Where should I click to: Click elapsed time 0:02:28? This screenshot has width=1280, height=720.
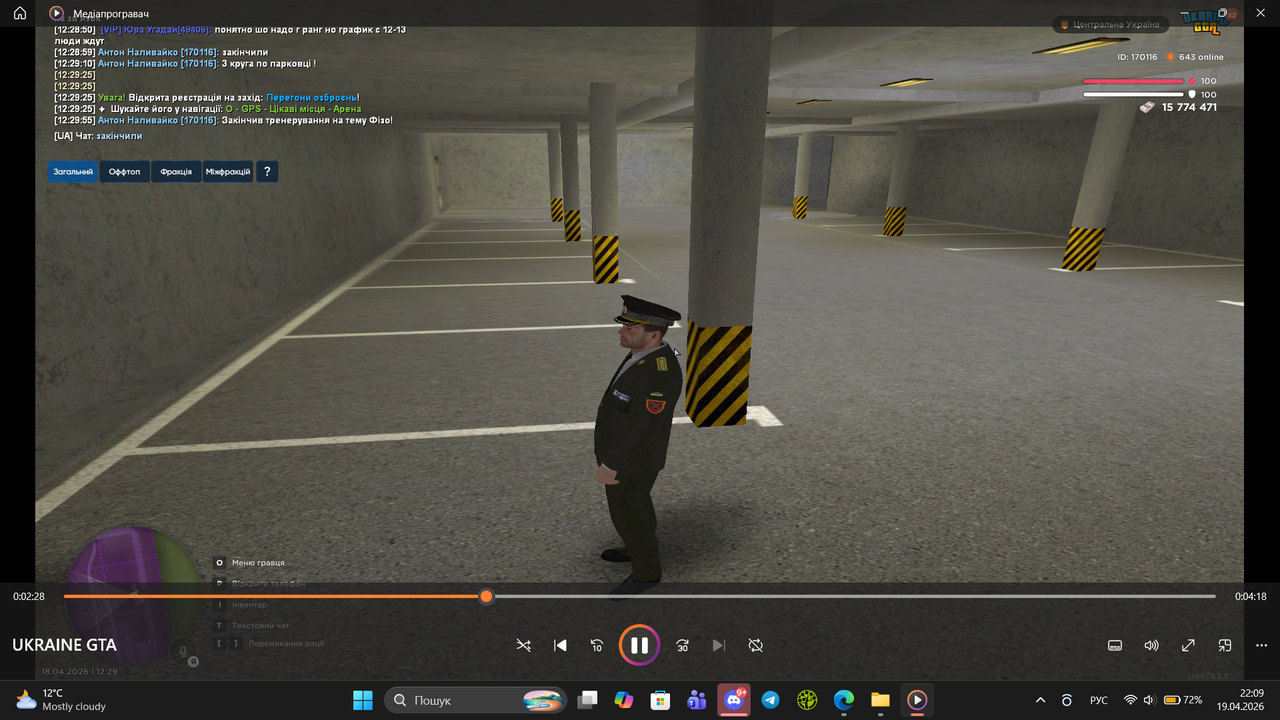(29, 596)
